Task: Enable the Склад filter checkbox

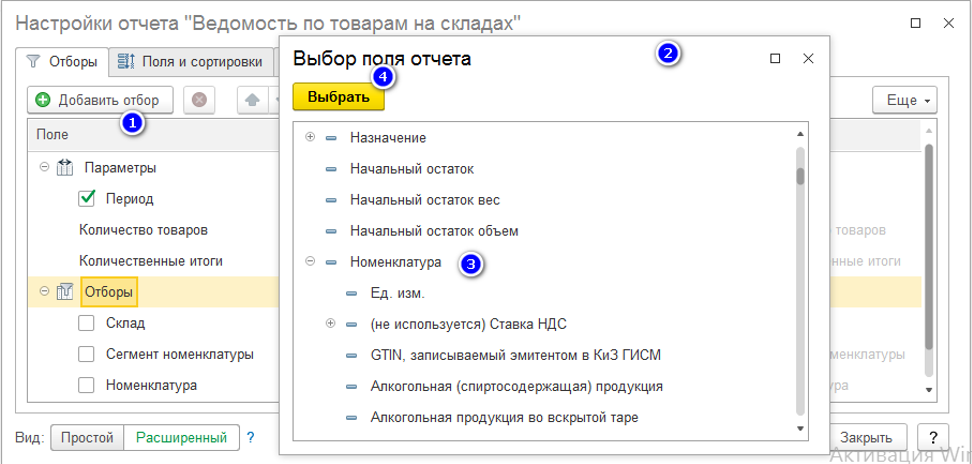Action: (87, 323)
